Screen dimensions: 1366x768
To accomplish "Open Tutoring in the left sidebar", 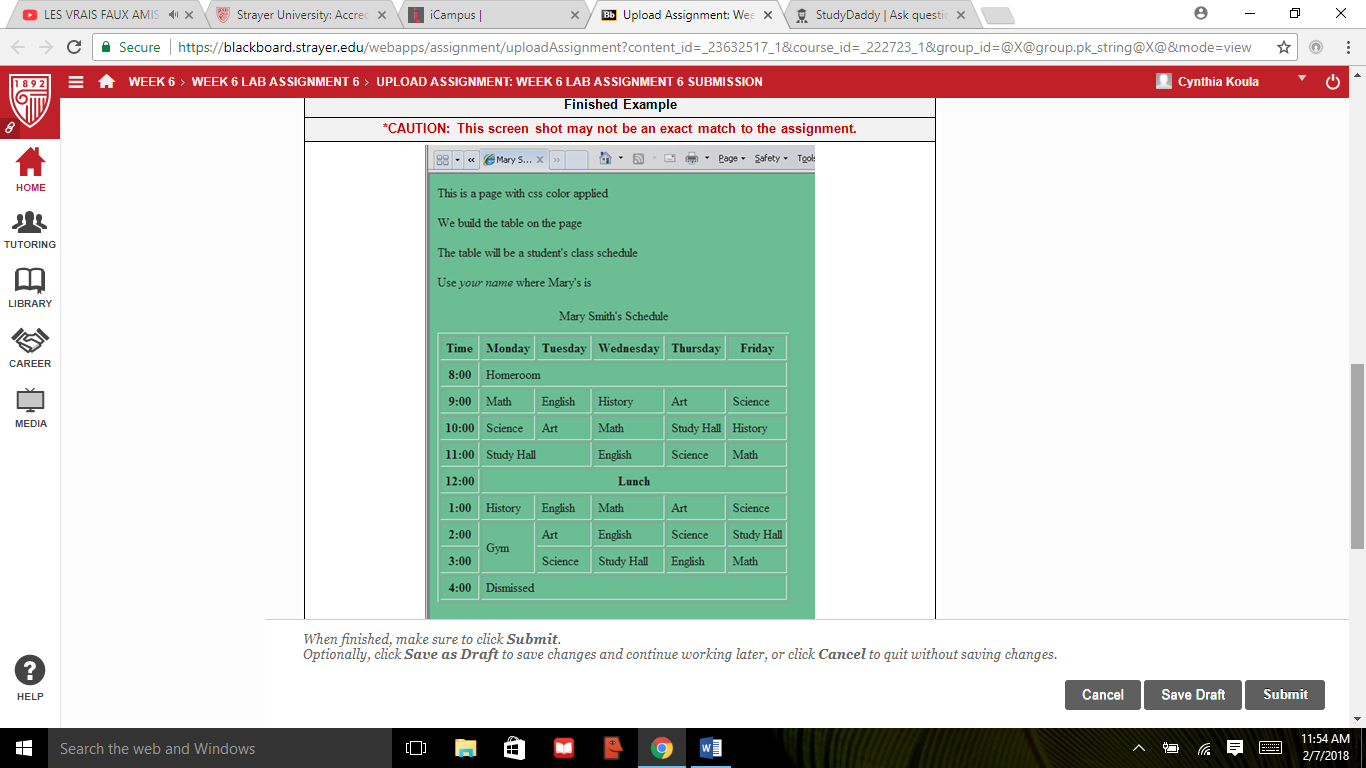I will coord(30,230).
